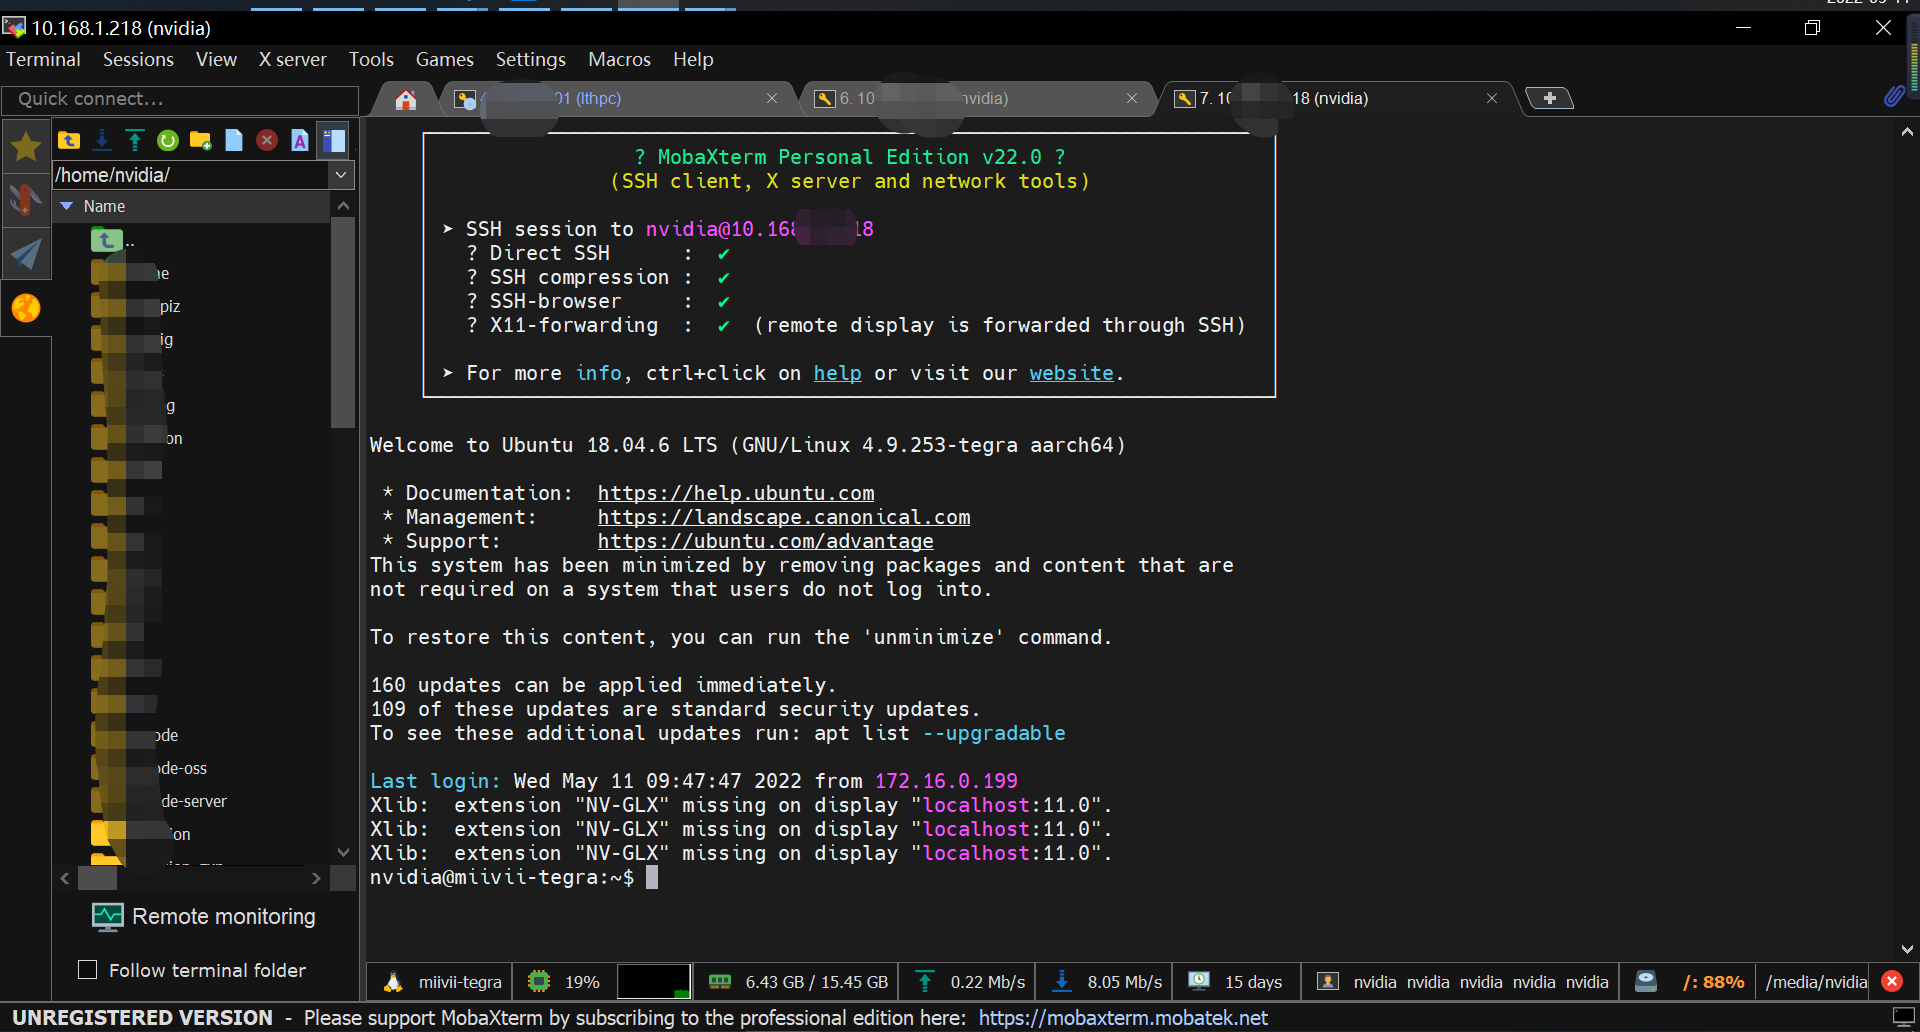1920x1032 pixels.
Task: Expand the /home/nvidia/ path dropdown
Action: click(x=341, y=175)
